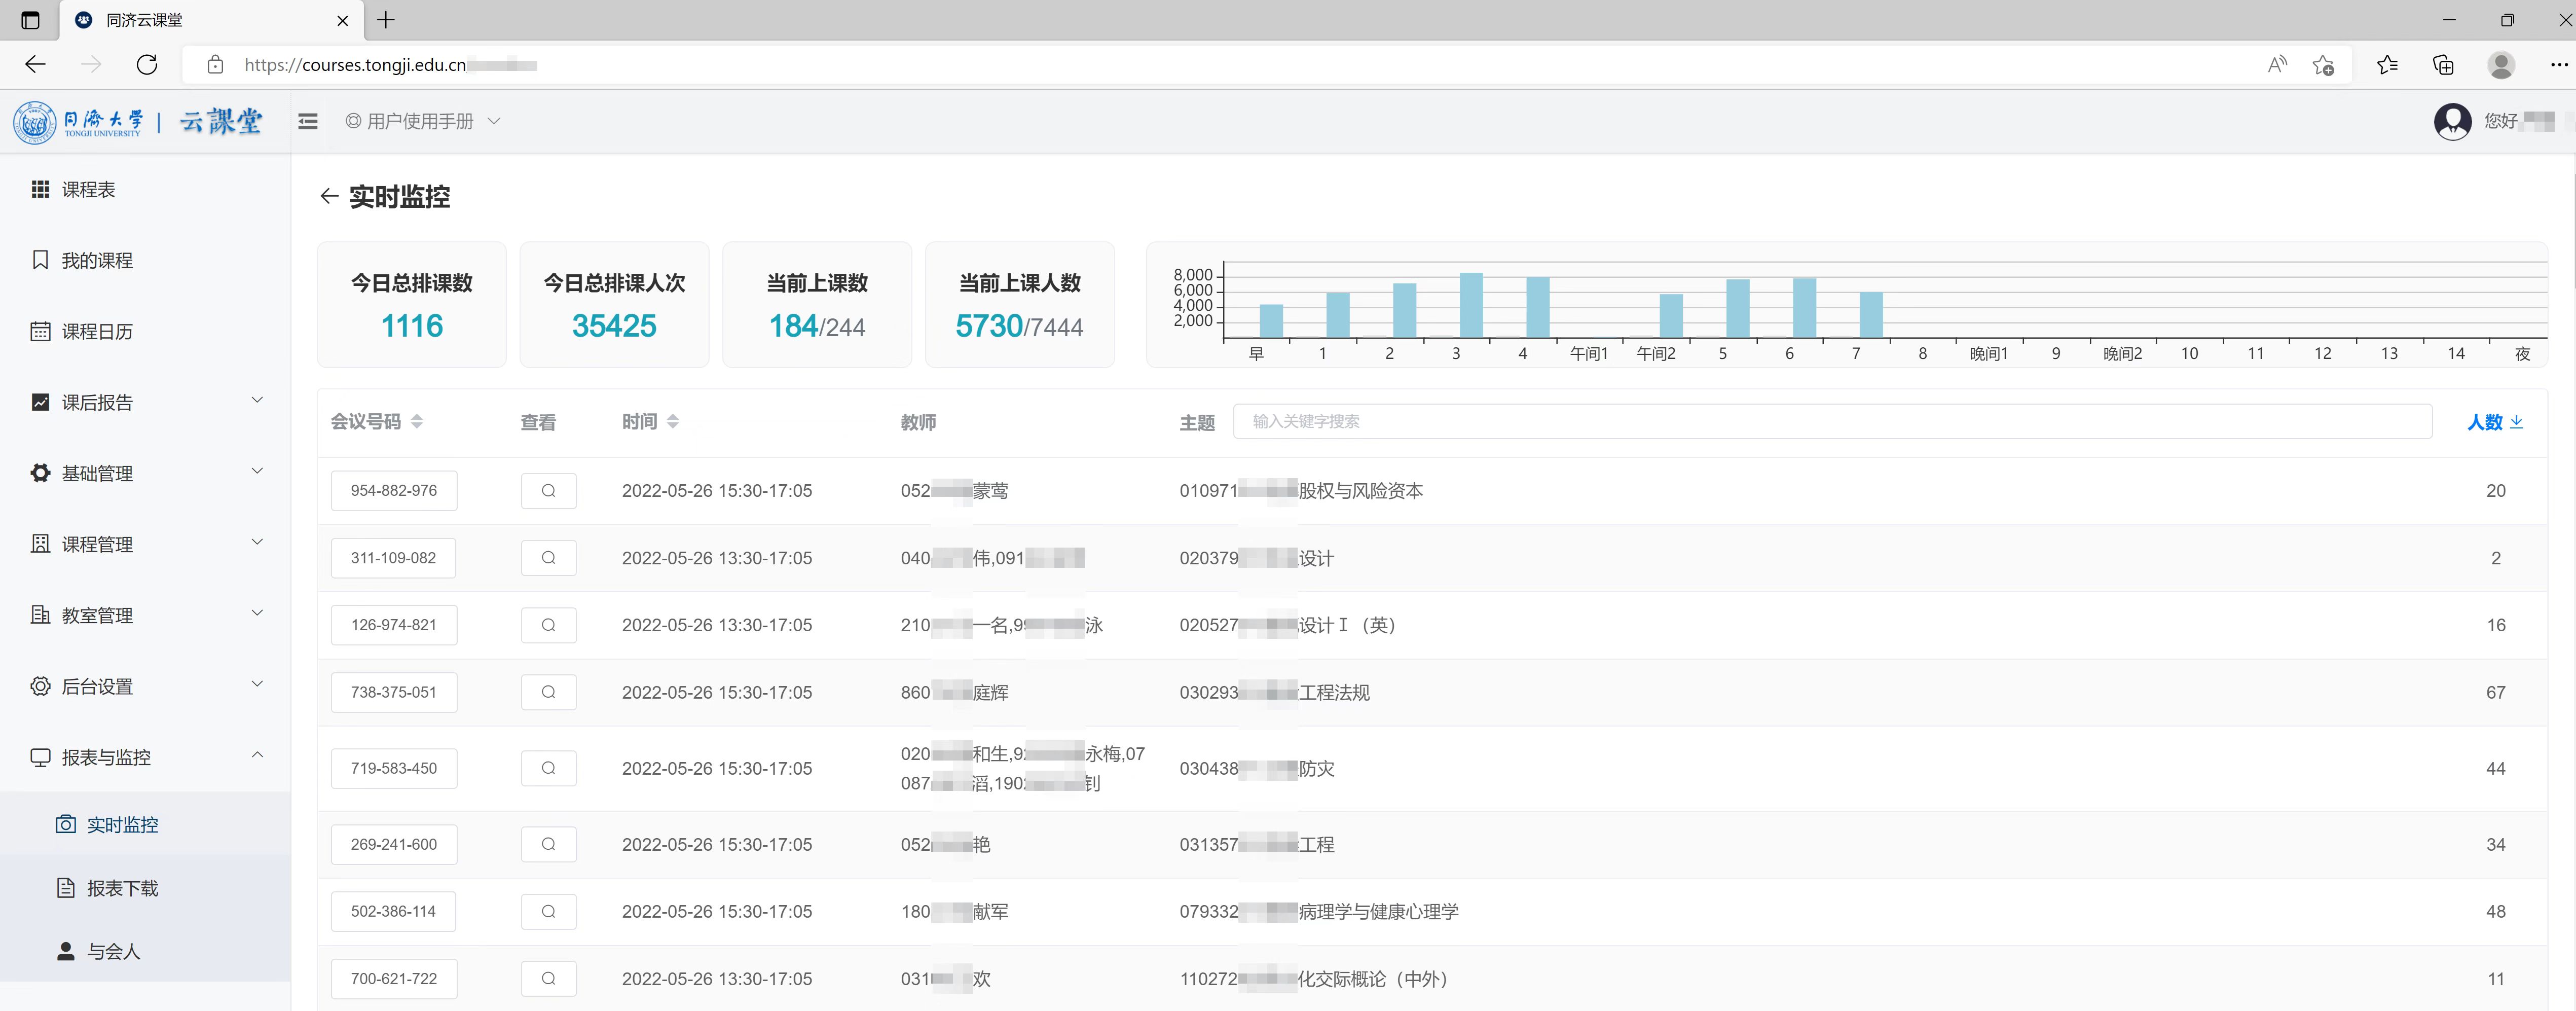The image size is (2576, 1011).
Task: Click magnifier view icon for meeting 738-375-051
Action: tap(548, 692)
